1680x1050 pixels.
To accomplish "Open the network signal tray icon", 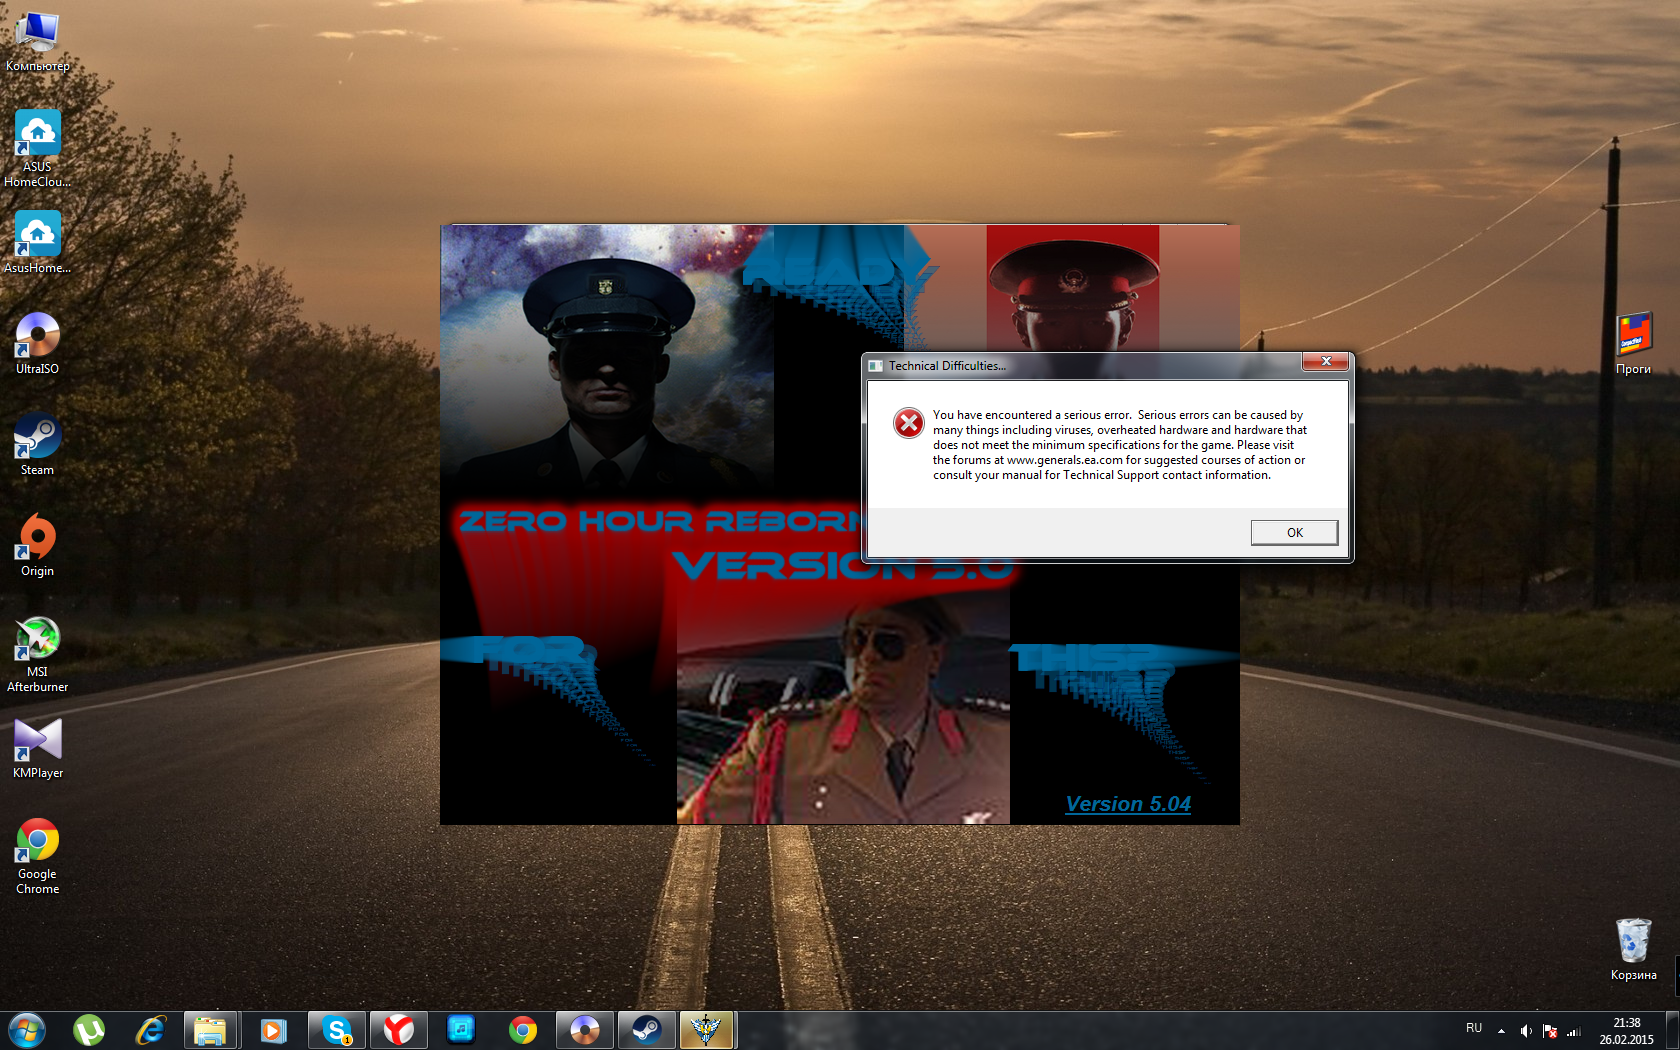I will pos(1574,1031).
